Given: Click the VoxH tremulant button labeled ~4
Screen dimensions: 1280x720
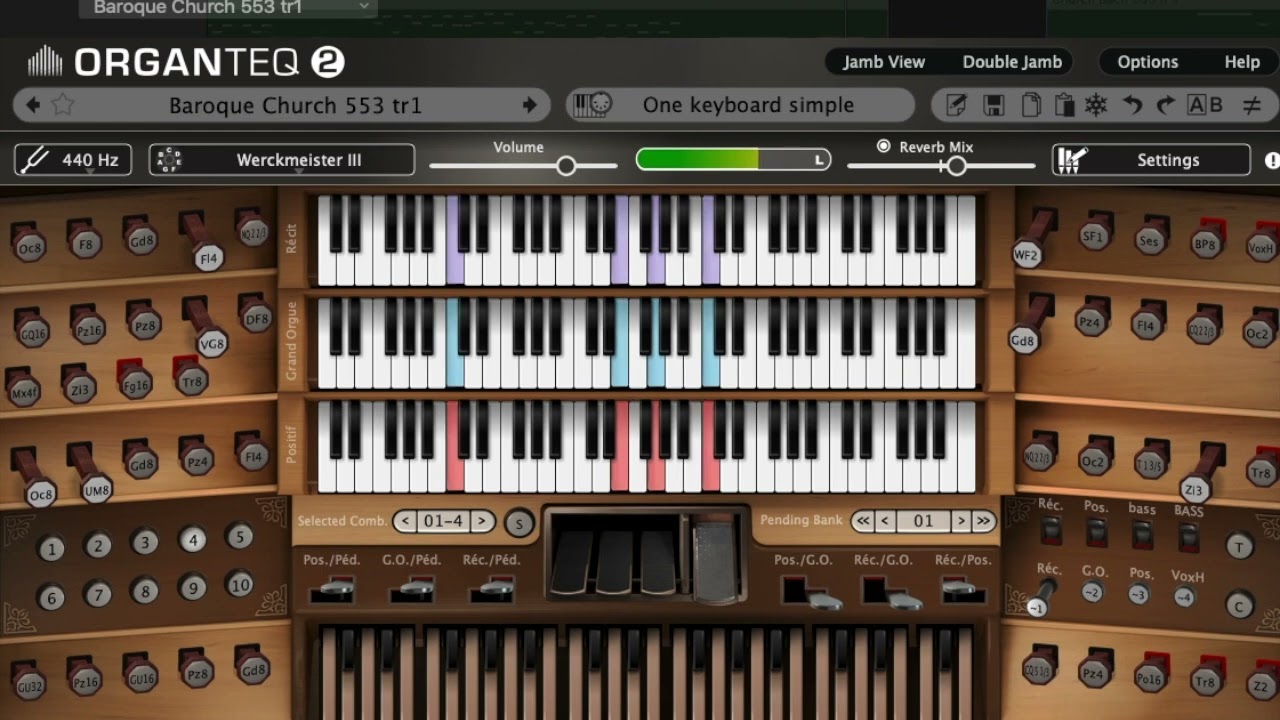Looking at the screenshot, I should [1185, 597].
